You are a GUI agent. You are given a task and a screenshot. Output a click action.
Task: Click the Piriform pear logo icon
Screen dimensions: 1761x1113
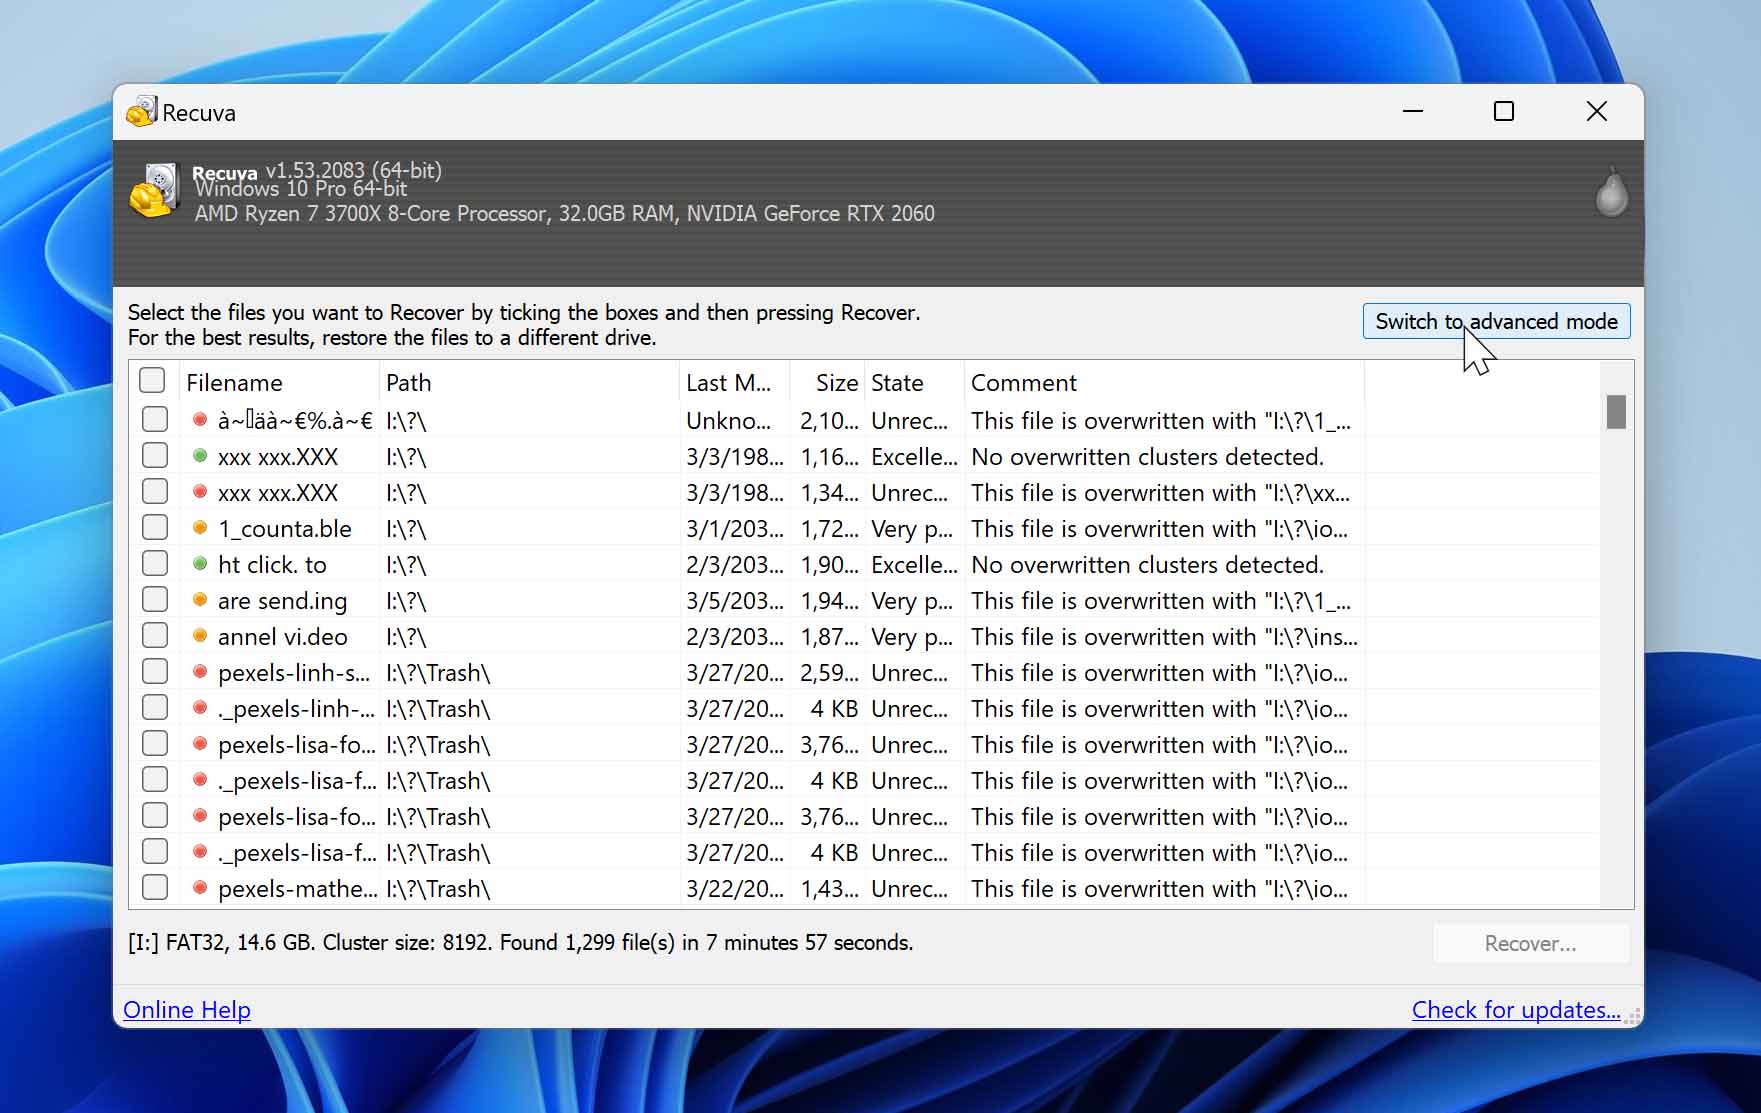1611,192
